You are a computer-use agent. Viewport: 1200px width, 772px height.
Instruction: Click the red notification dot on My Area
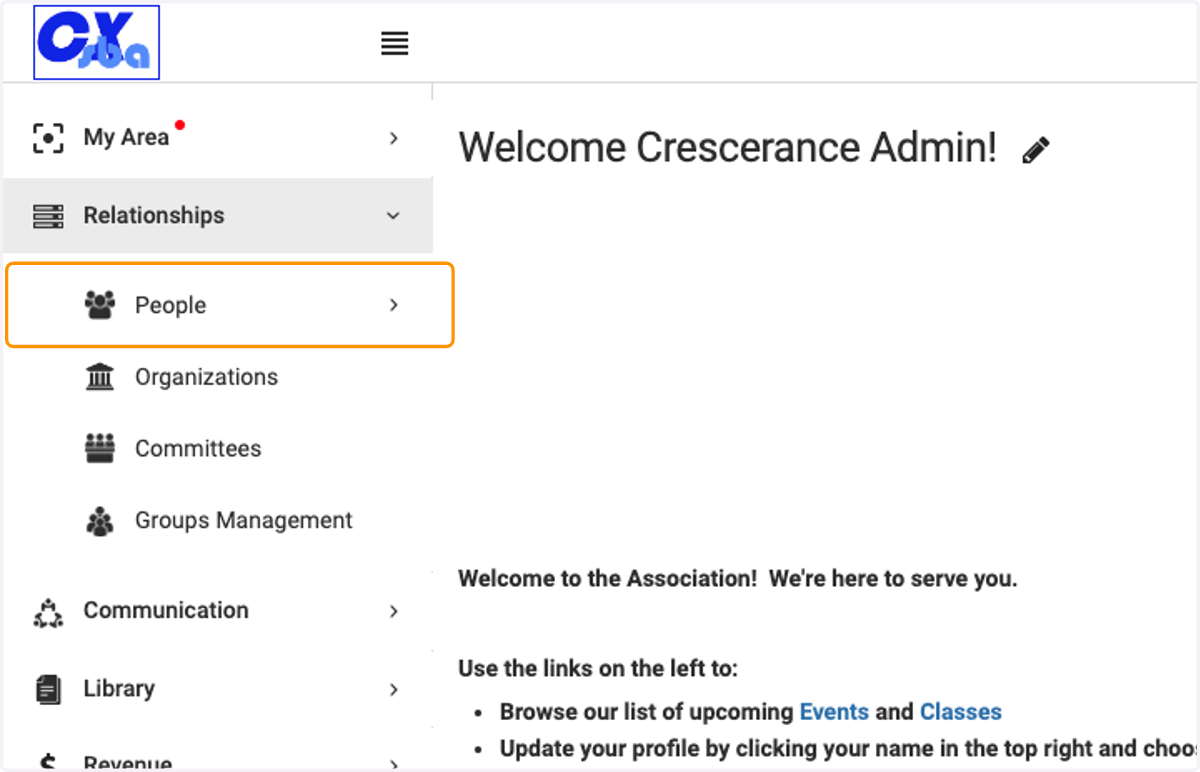(180, 125)
